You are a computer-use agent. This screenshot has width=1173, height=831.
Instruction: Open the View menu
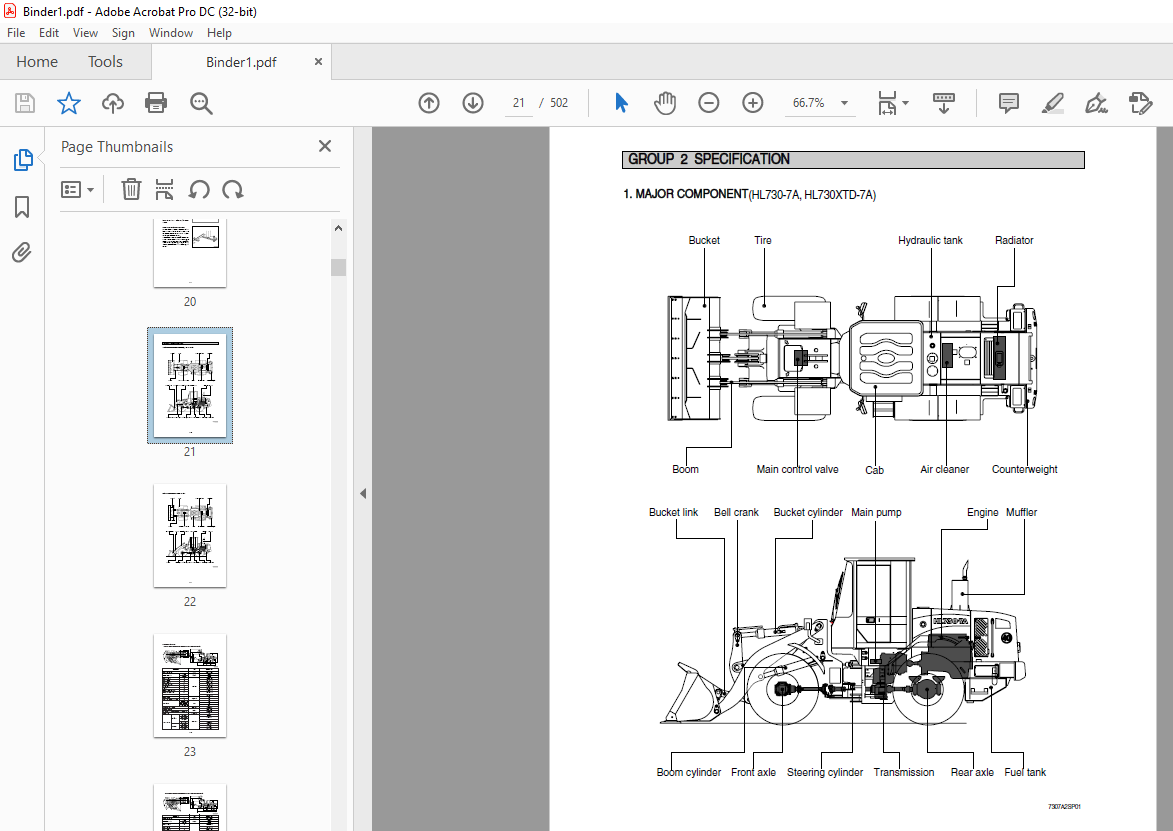85,33
